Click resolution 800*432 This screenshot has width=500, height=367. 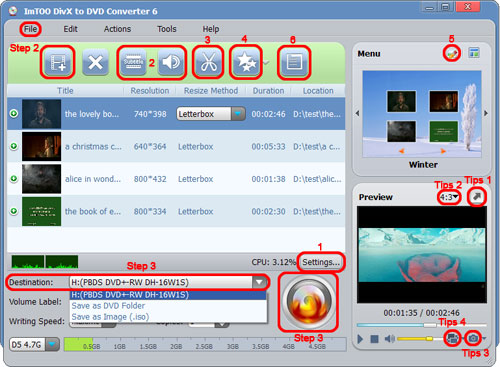[150, 179]
